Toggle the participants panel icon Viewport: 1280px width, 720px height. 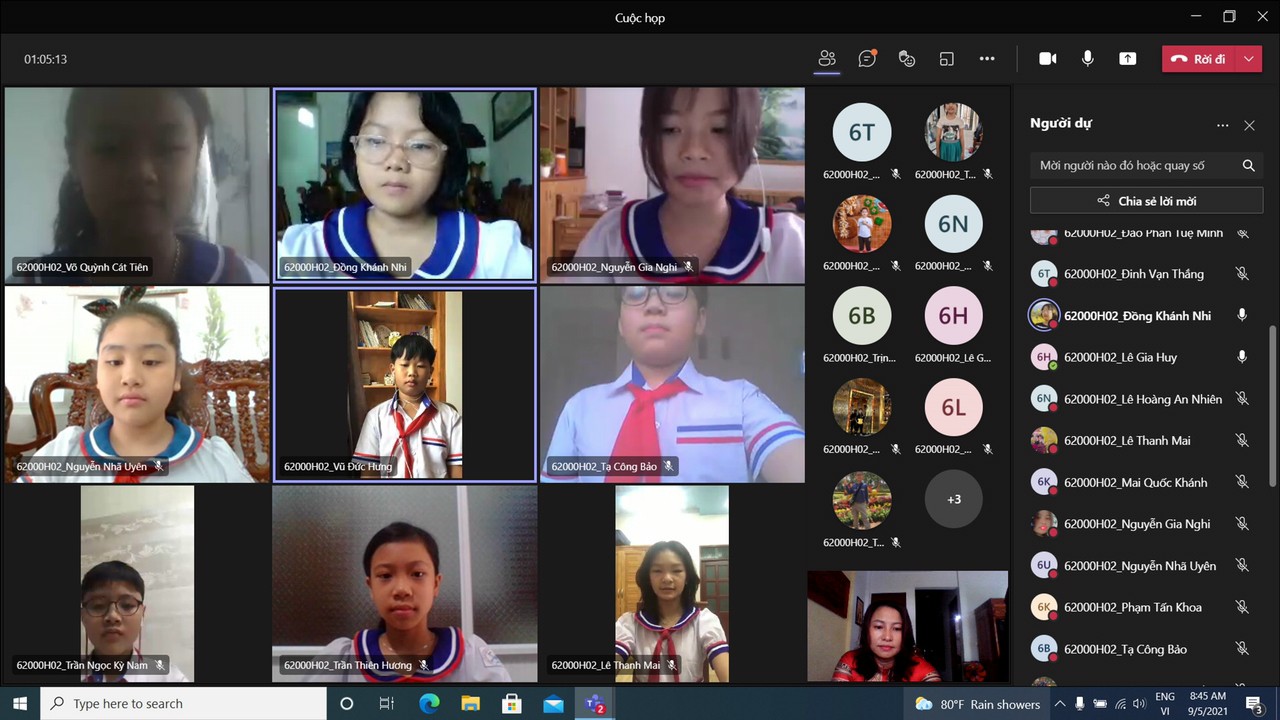(827, 59)
